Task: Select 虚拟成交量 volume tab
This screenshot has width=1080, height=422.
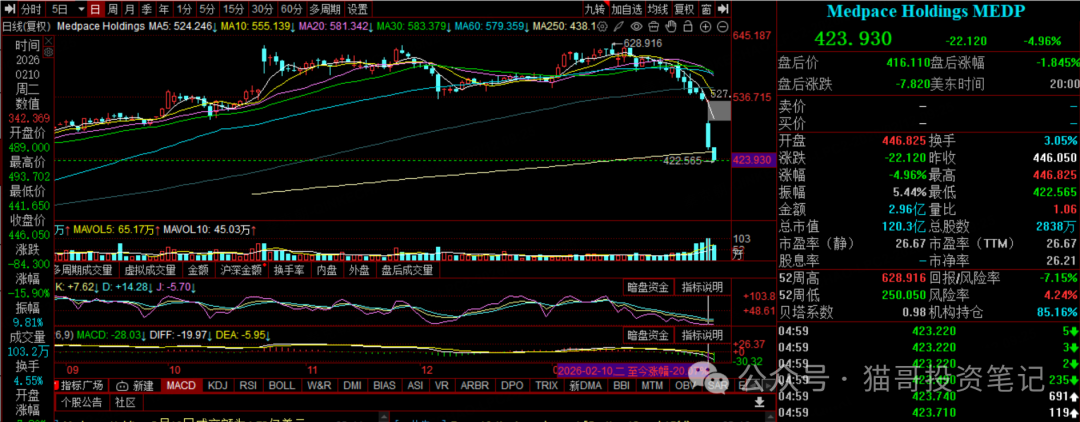Action: pos(151,271)
